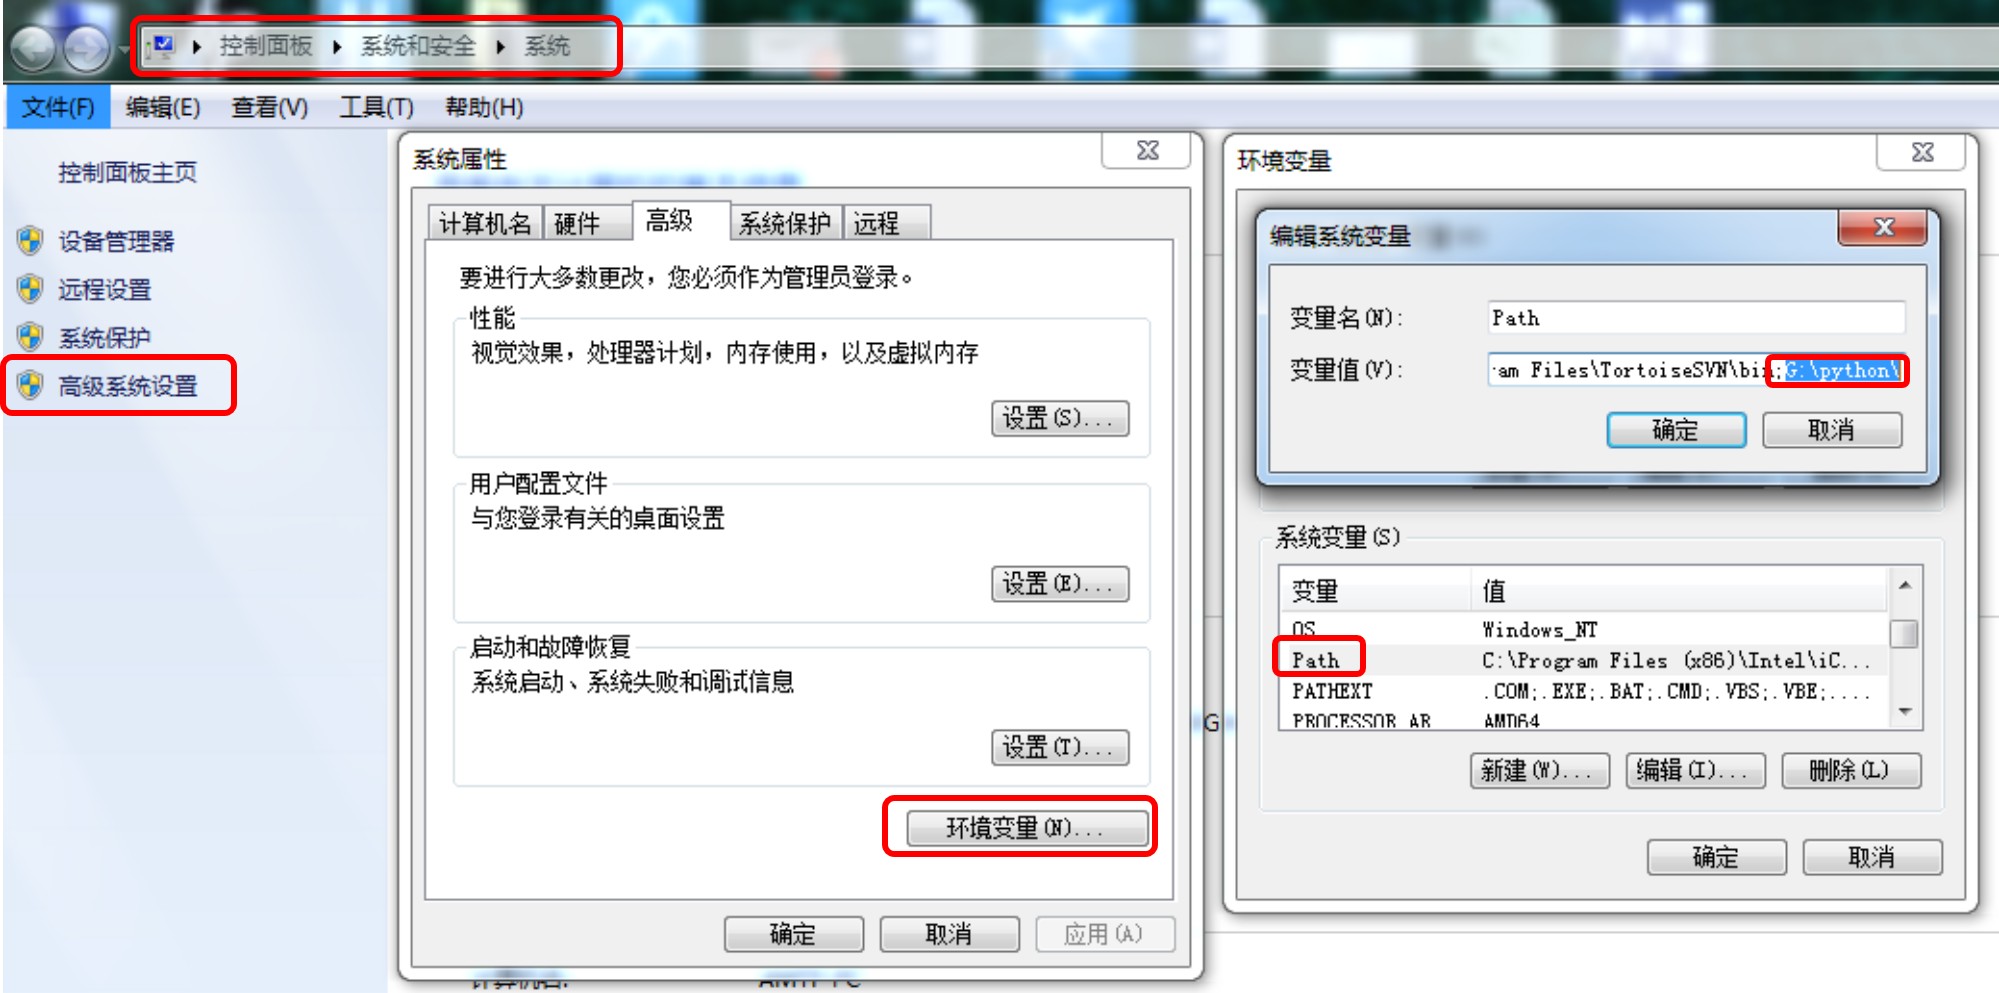Click the 编辑(I)... button for system variables

pos(1694,770)
